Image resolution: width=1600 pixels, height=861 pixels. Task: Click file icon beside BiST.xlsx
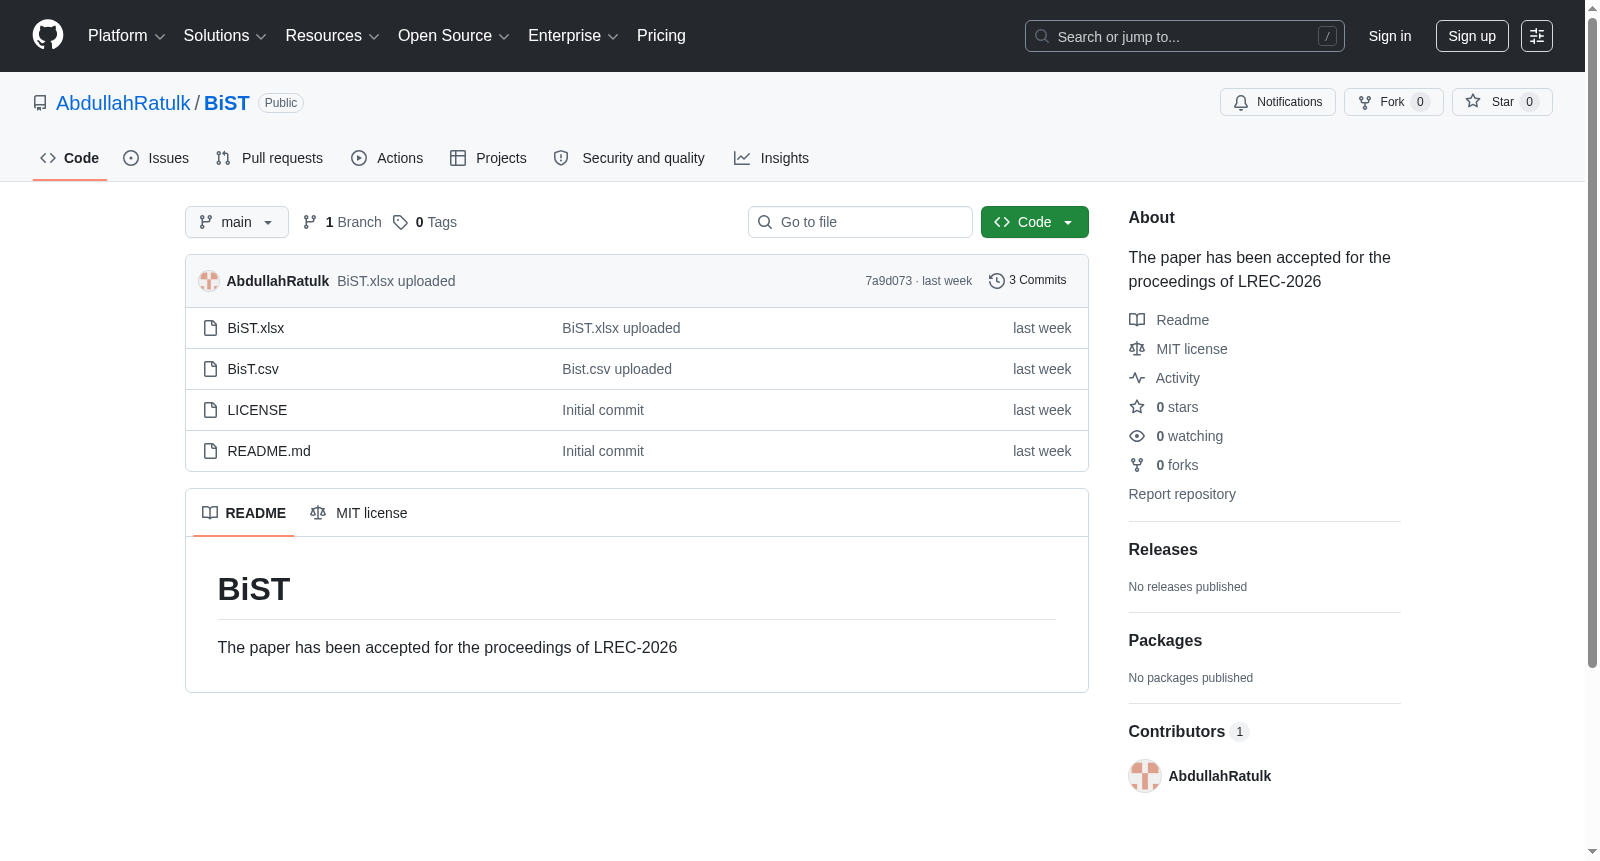coord(210,328)
